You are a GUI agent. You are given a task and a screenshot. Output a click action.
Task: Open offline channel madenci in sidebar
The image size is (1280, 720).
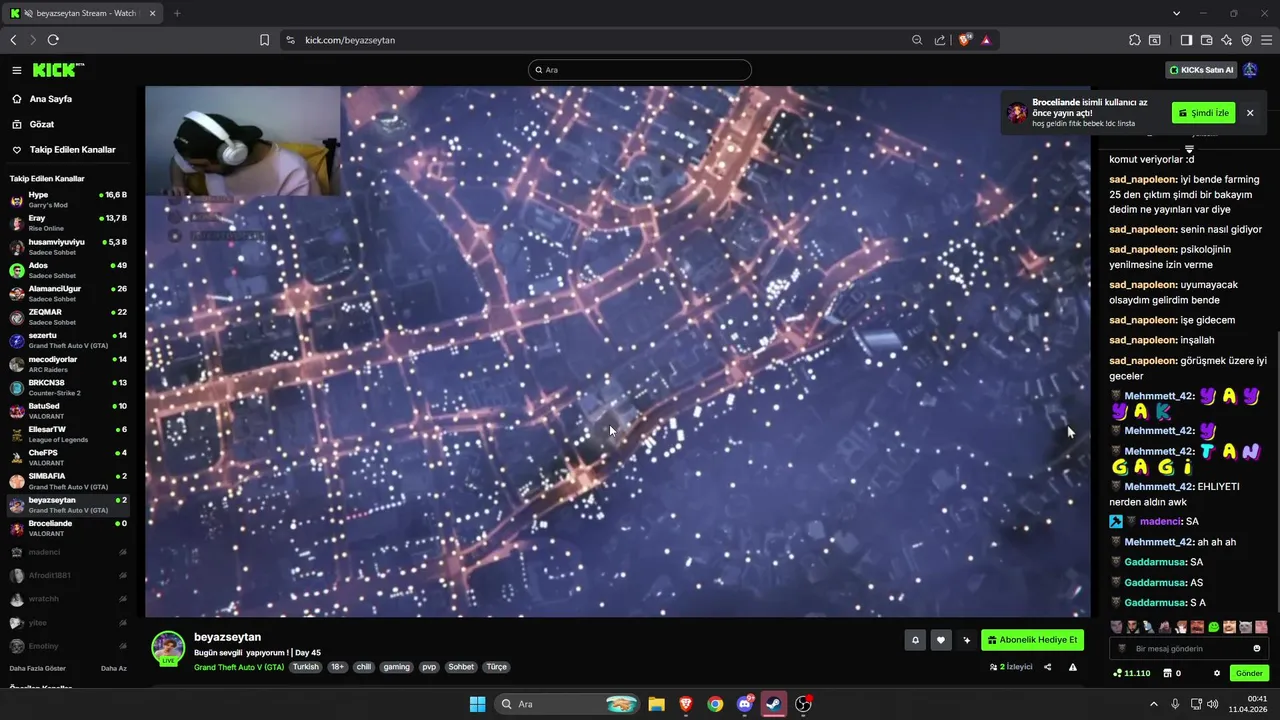(x=68, y=552)
